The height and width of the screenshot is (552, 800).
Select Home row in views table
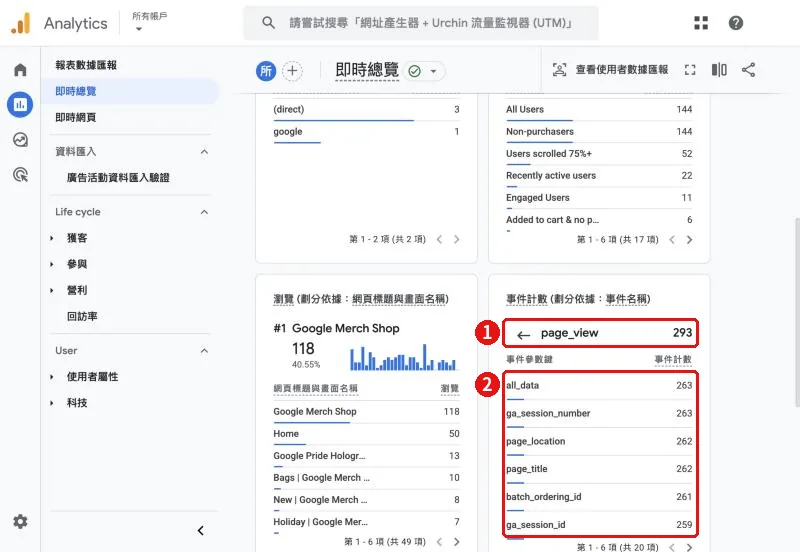pos(366,434)
